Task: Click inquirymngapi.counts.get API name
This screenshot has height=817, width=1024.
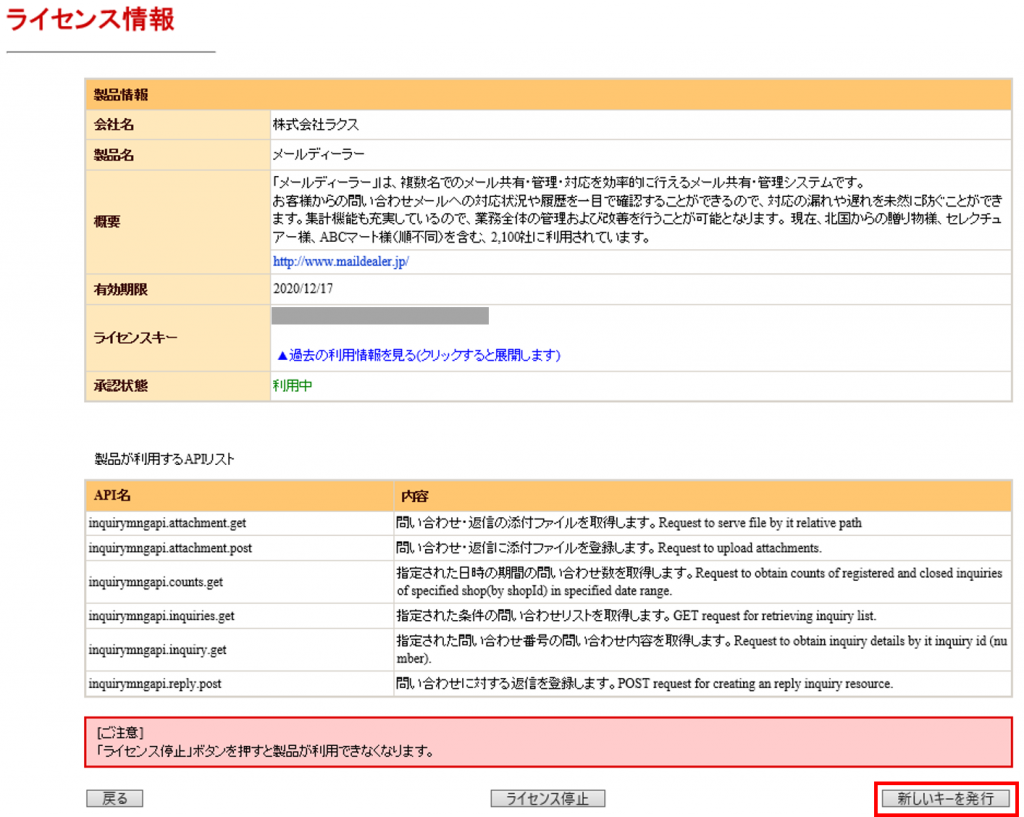Action: [x=156, y=582]
